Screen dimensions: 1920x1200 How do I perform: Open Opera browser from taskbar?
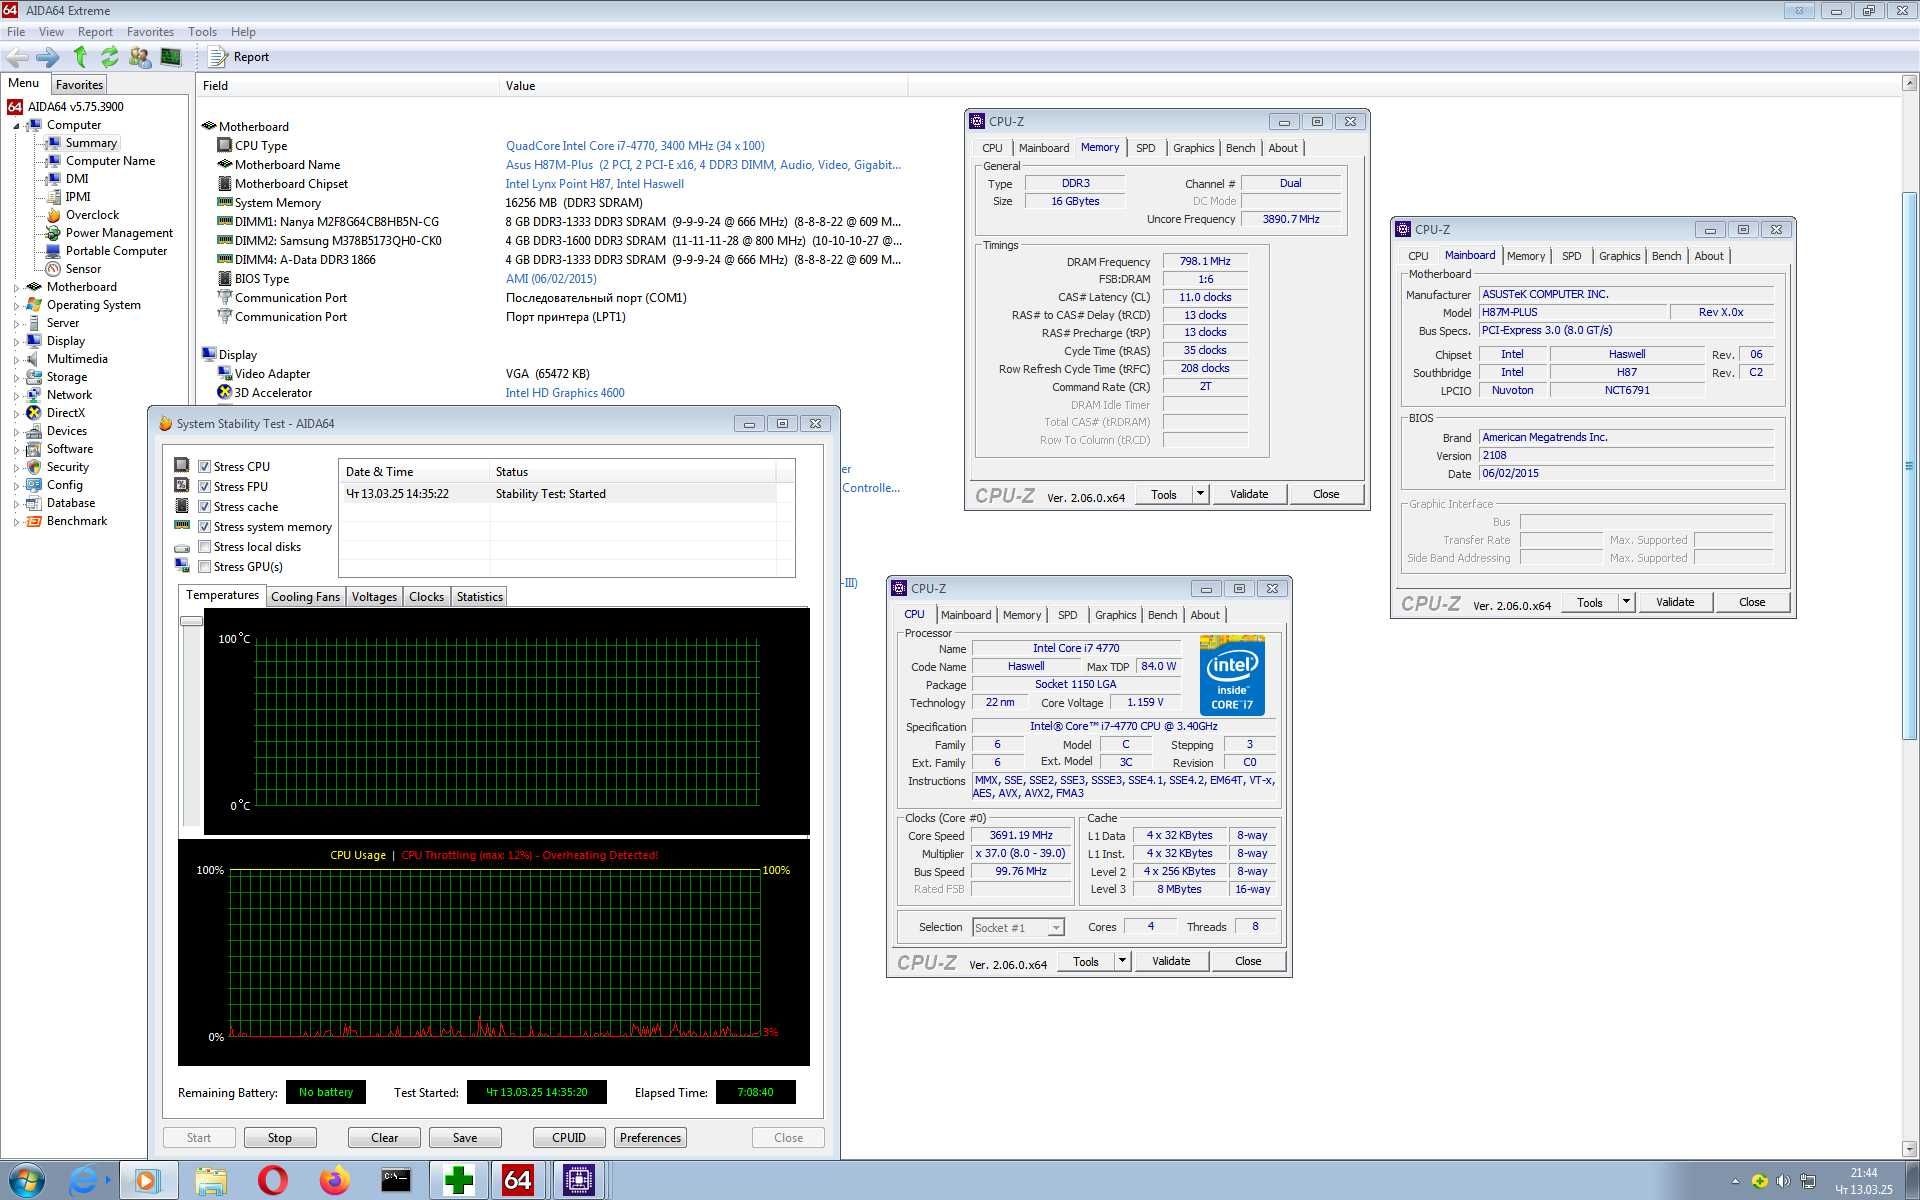(x=272, y=1181)
